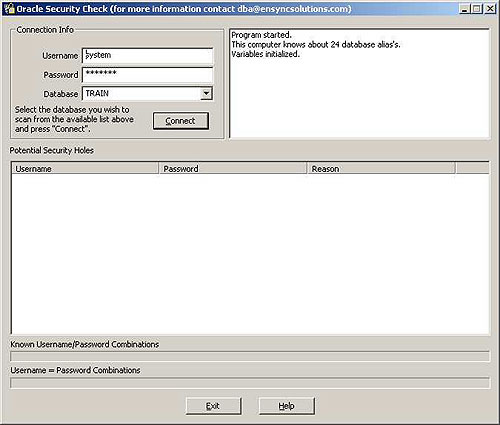Minimize the Oracle Security Check window
This screenshot has width=500, height=425.
[464, 9]
